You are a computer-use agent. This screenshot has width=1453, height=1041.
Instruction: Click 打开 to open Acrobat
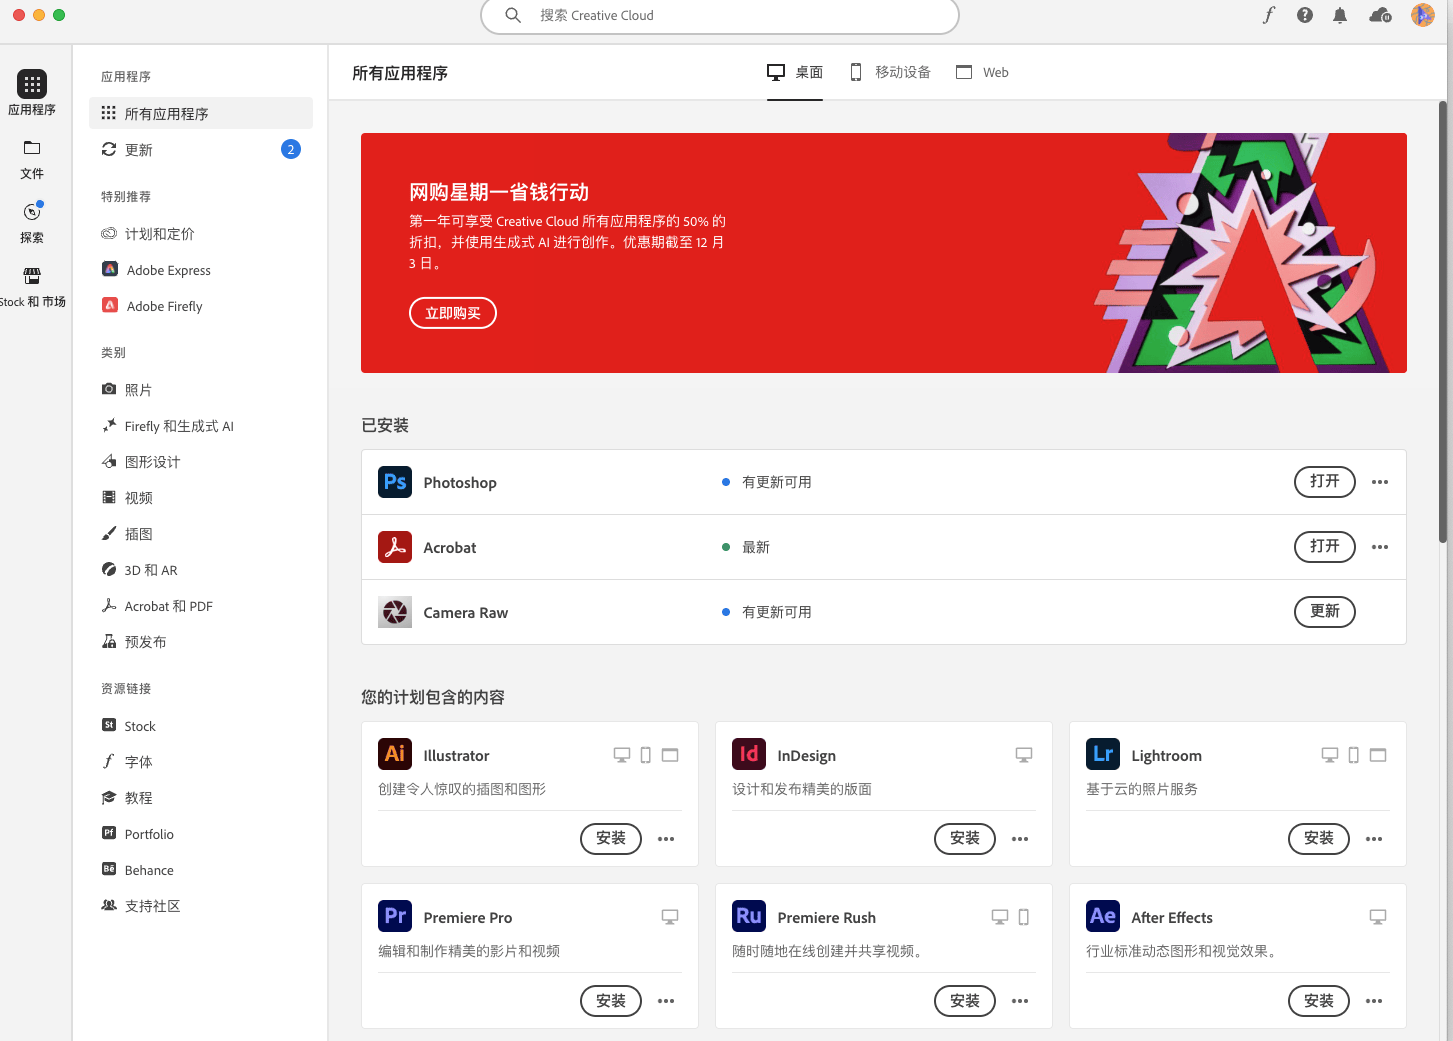click(x=1325, y=547)
